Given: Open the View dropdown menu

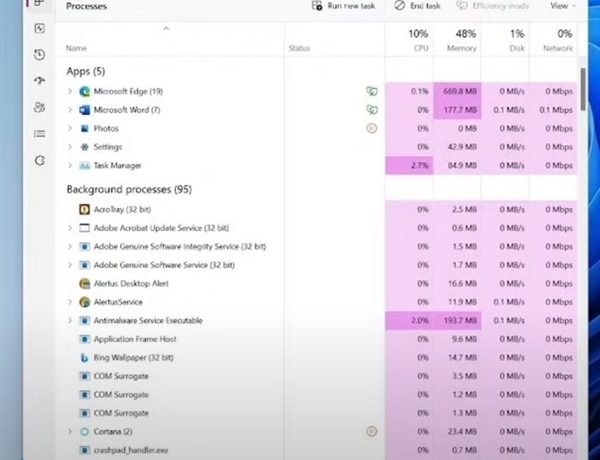Looking at the screenshot, I should tap(562, 6).
